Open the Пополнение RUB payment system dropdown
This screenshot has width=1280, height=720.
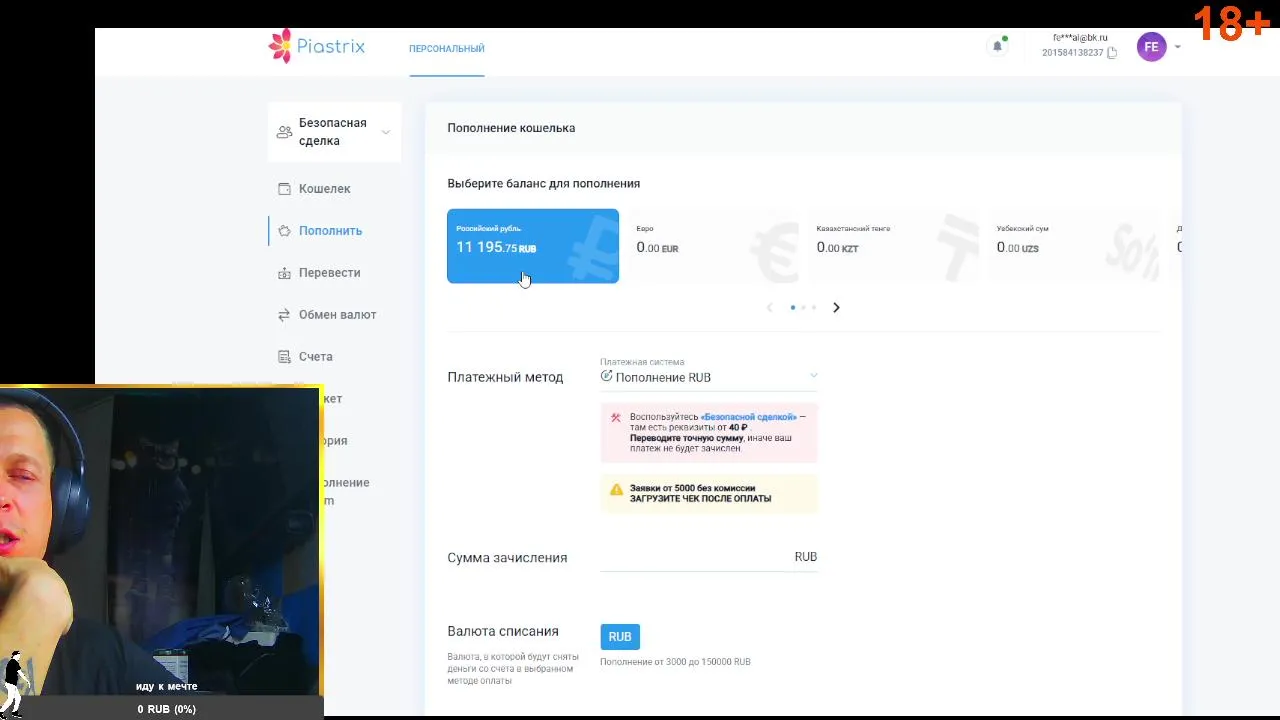(x=709, y=377)
